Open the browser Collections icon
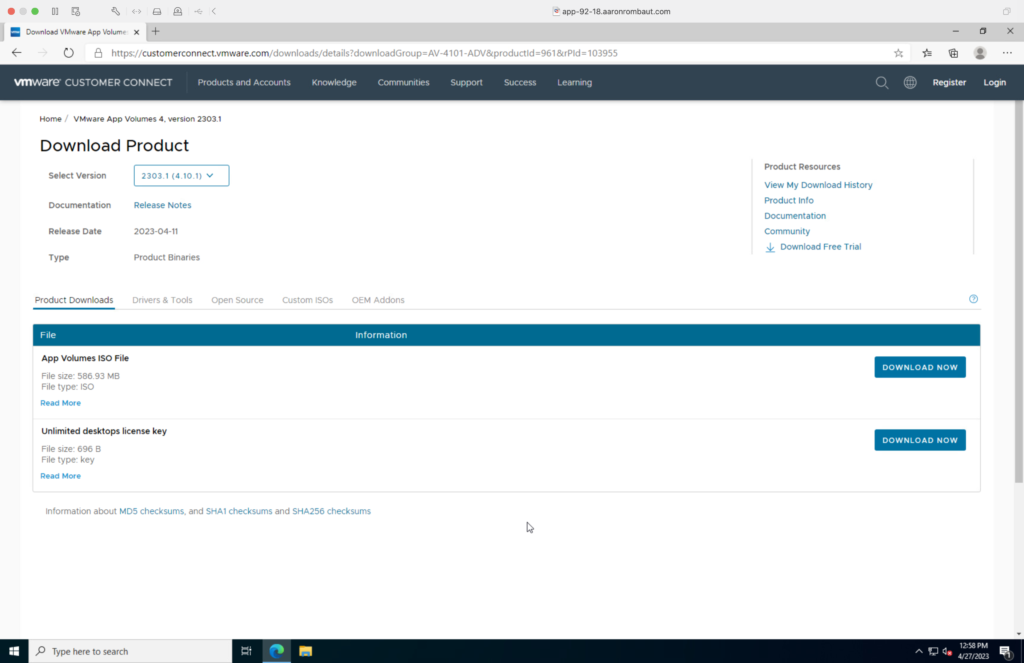 pyautogui.click(x=953, y=53)
